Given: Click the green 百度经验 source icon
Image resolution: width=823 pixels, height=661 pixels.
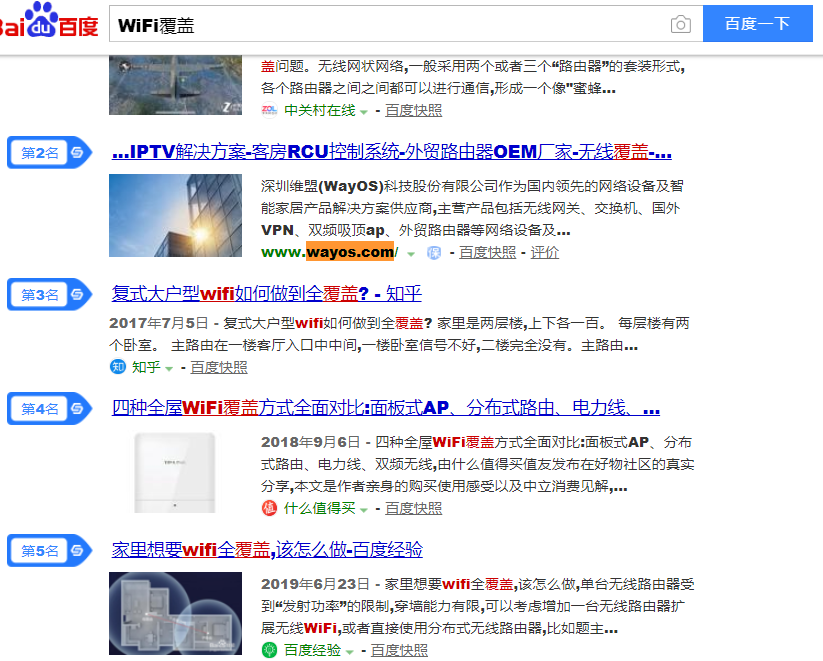Looking at the screenshot, I should [269, 649].
